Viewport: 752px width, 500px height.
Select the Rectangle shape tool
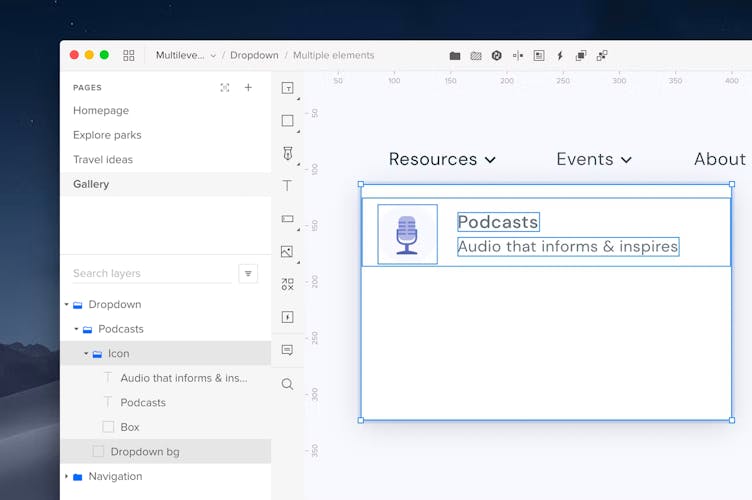click(287, 120)
